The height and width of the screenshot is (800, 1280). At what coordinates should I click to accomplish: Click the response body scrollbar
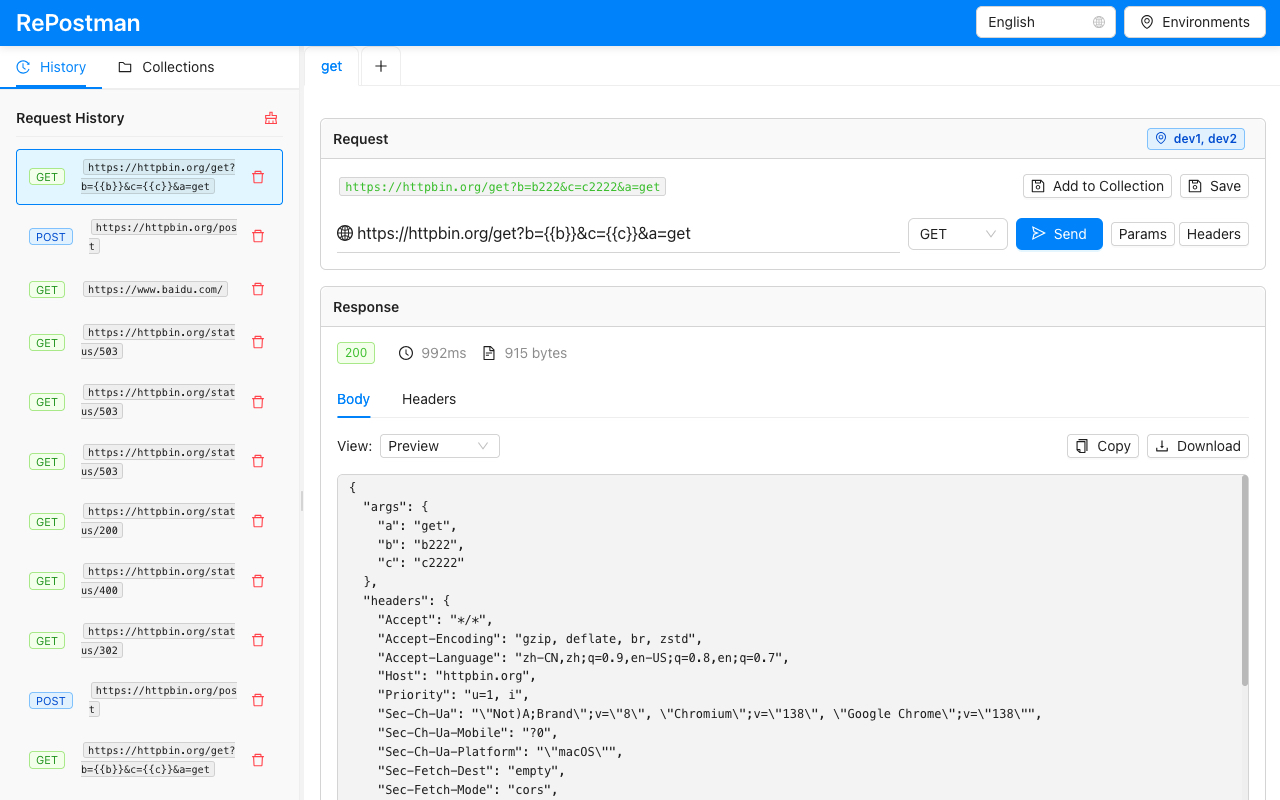tap(1245, 580)
